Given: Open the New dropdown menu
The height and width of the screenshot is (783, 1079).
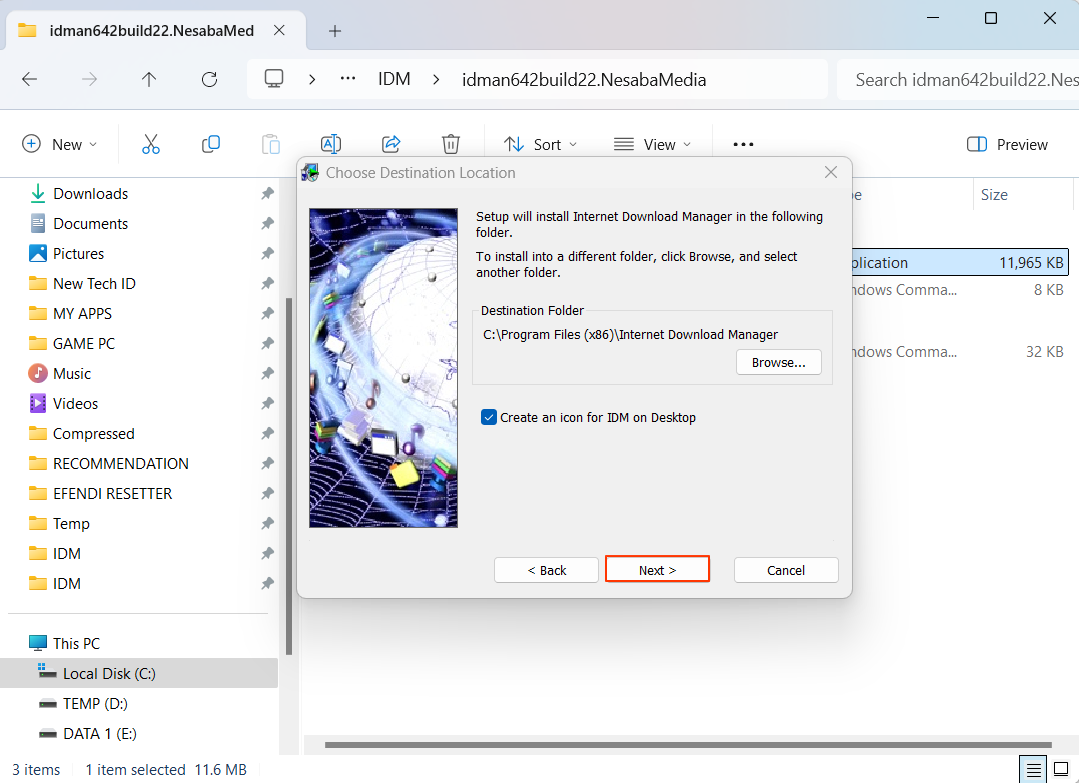Looking at the screenshot, I should (x=60, y=144).
